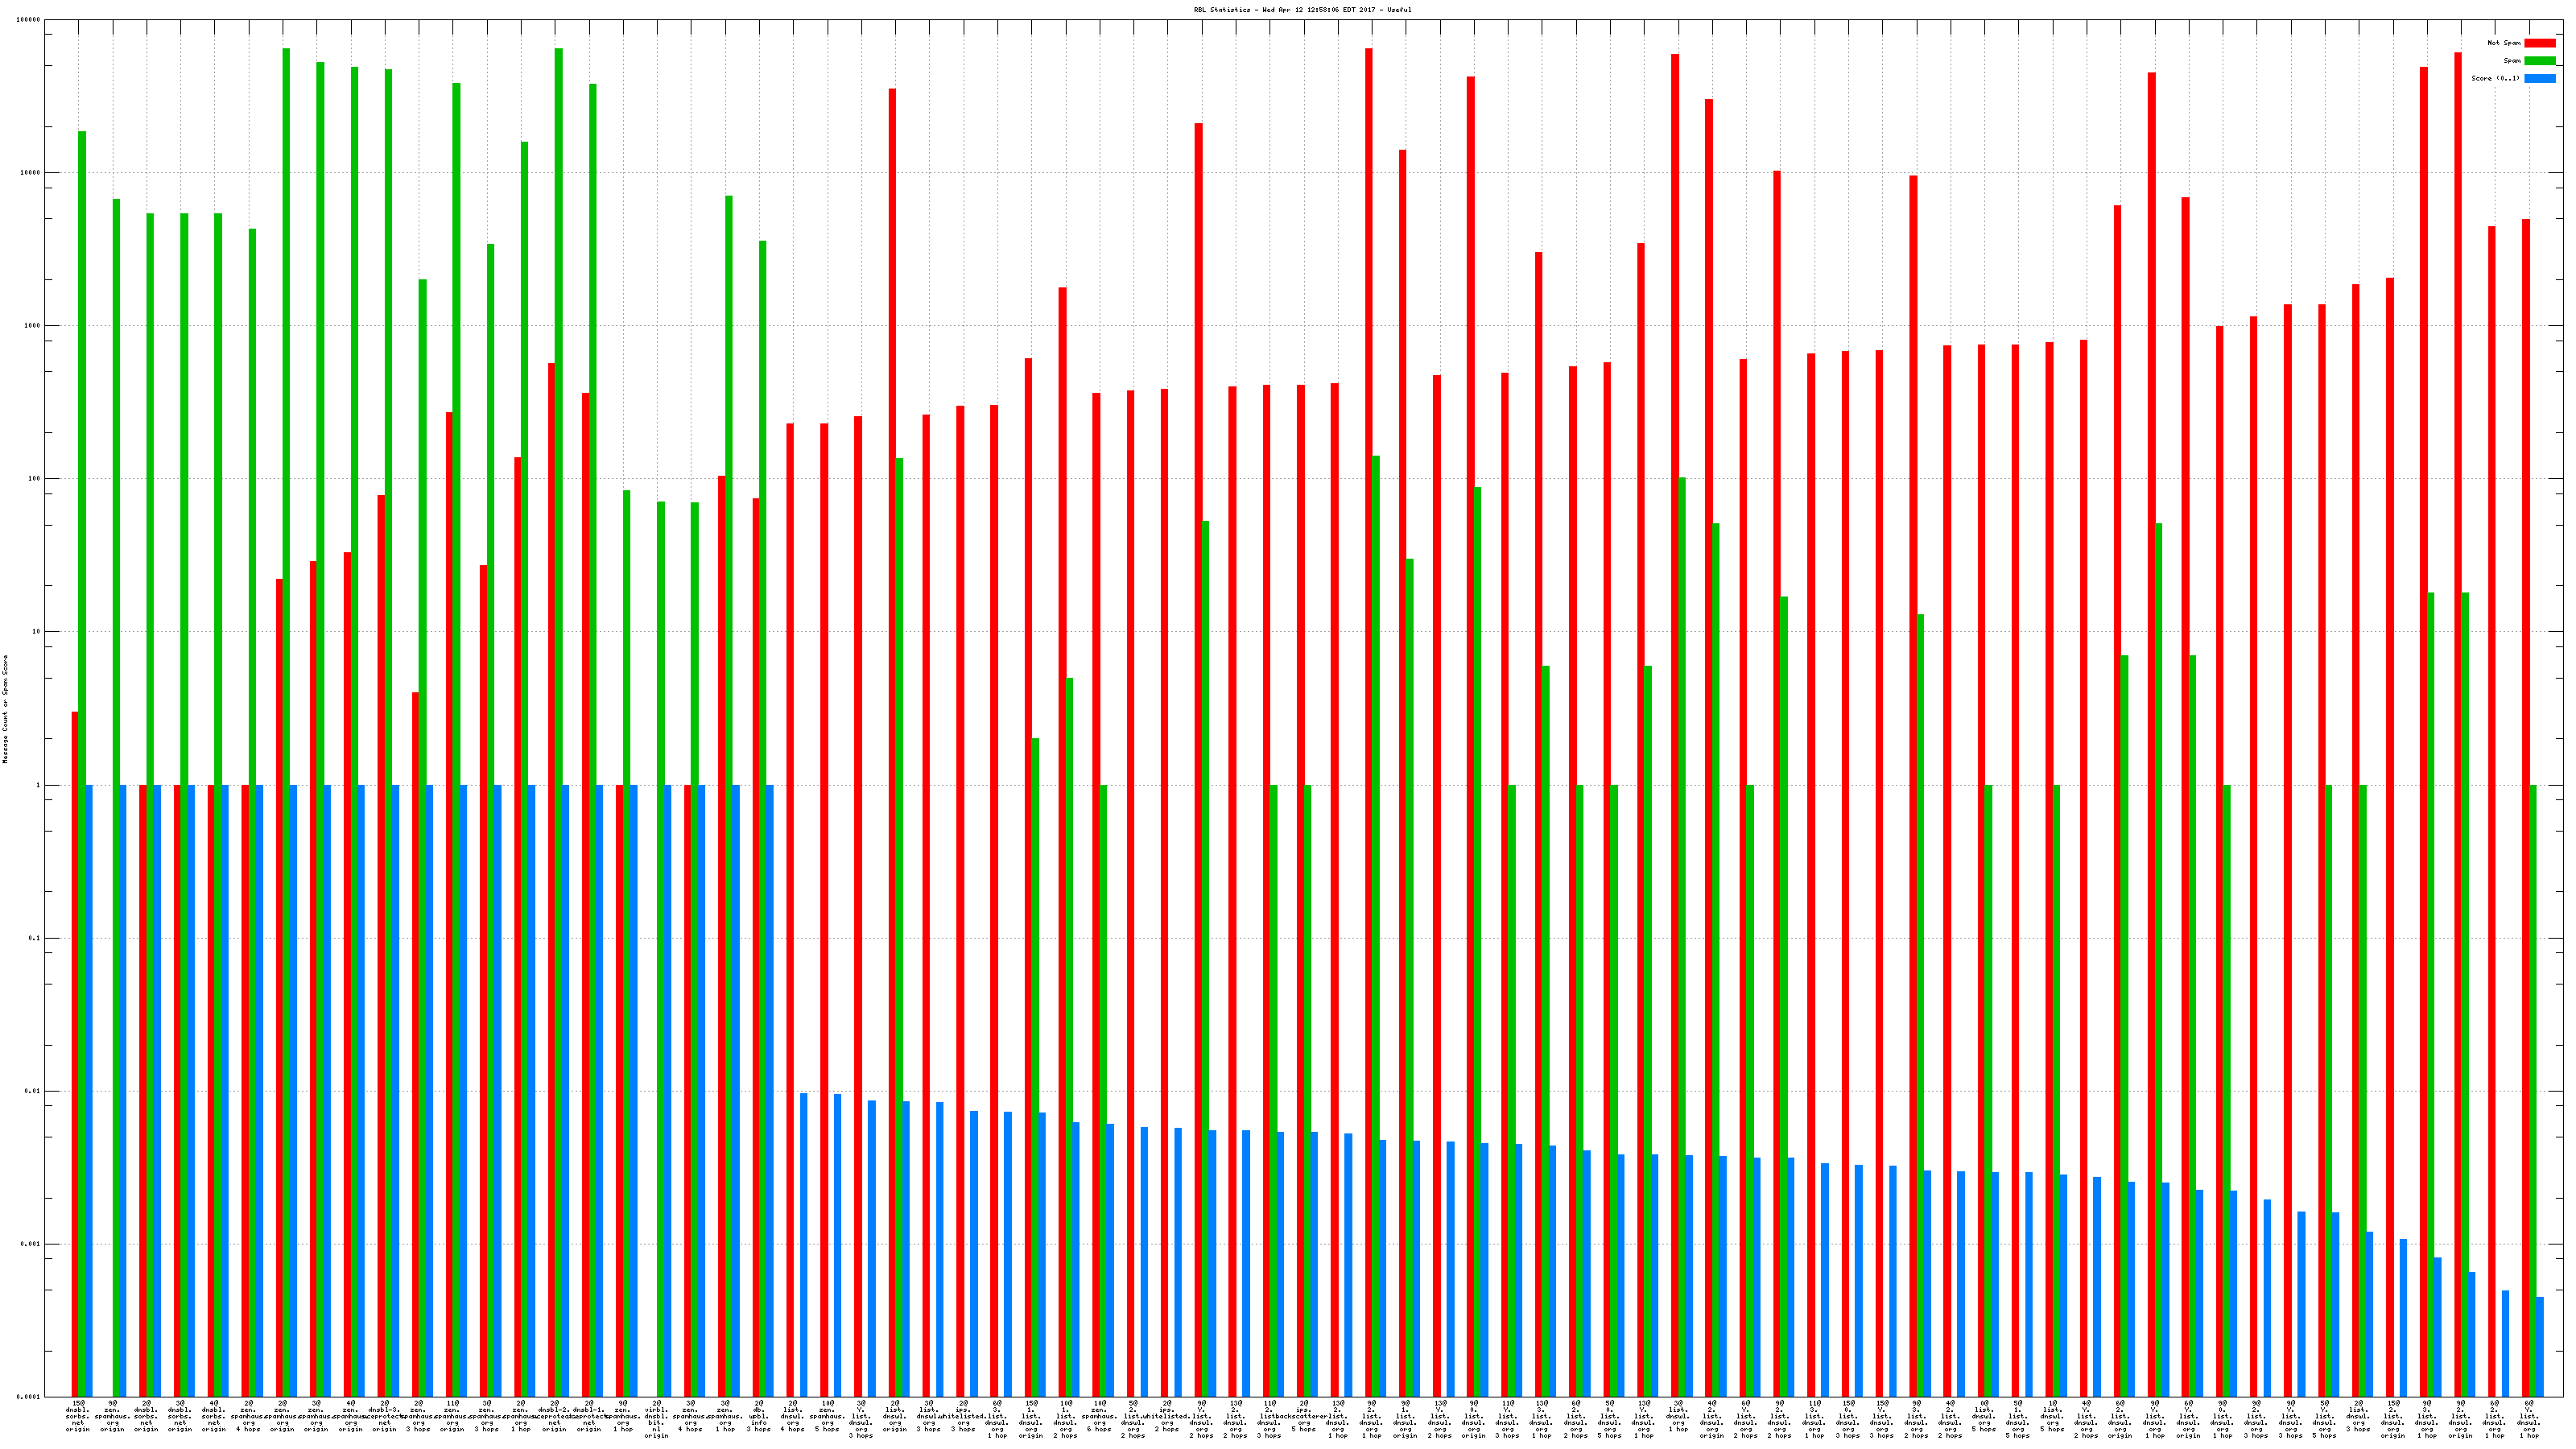Click the green Spam legend swatch
This screenshot has width=2576, height=1449.
(x=2539, y=61)
